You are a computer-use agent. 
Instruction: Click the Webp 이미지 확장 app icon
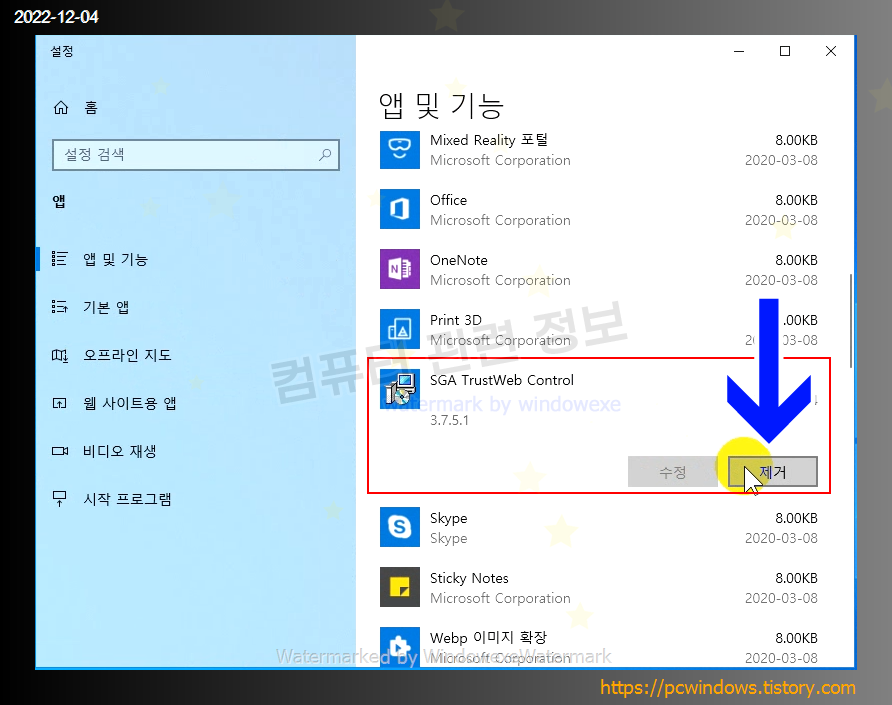[400, 646]
